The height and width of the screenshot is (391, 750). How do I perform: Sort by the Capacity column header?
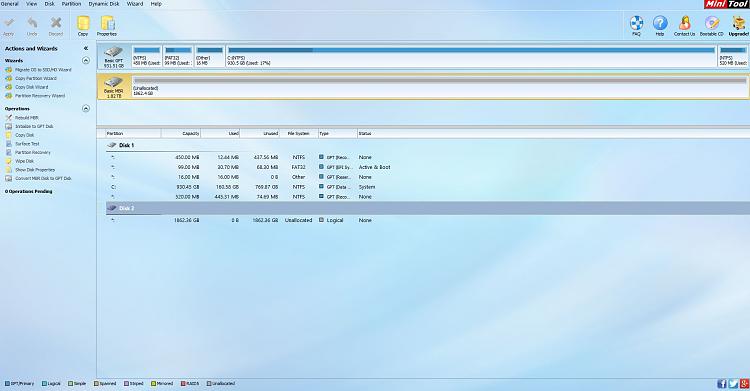point(181,134)
